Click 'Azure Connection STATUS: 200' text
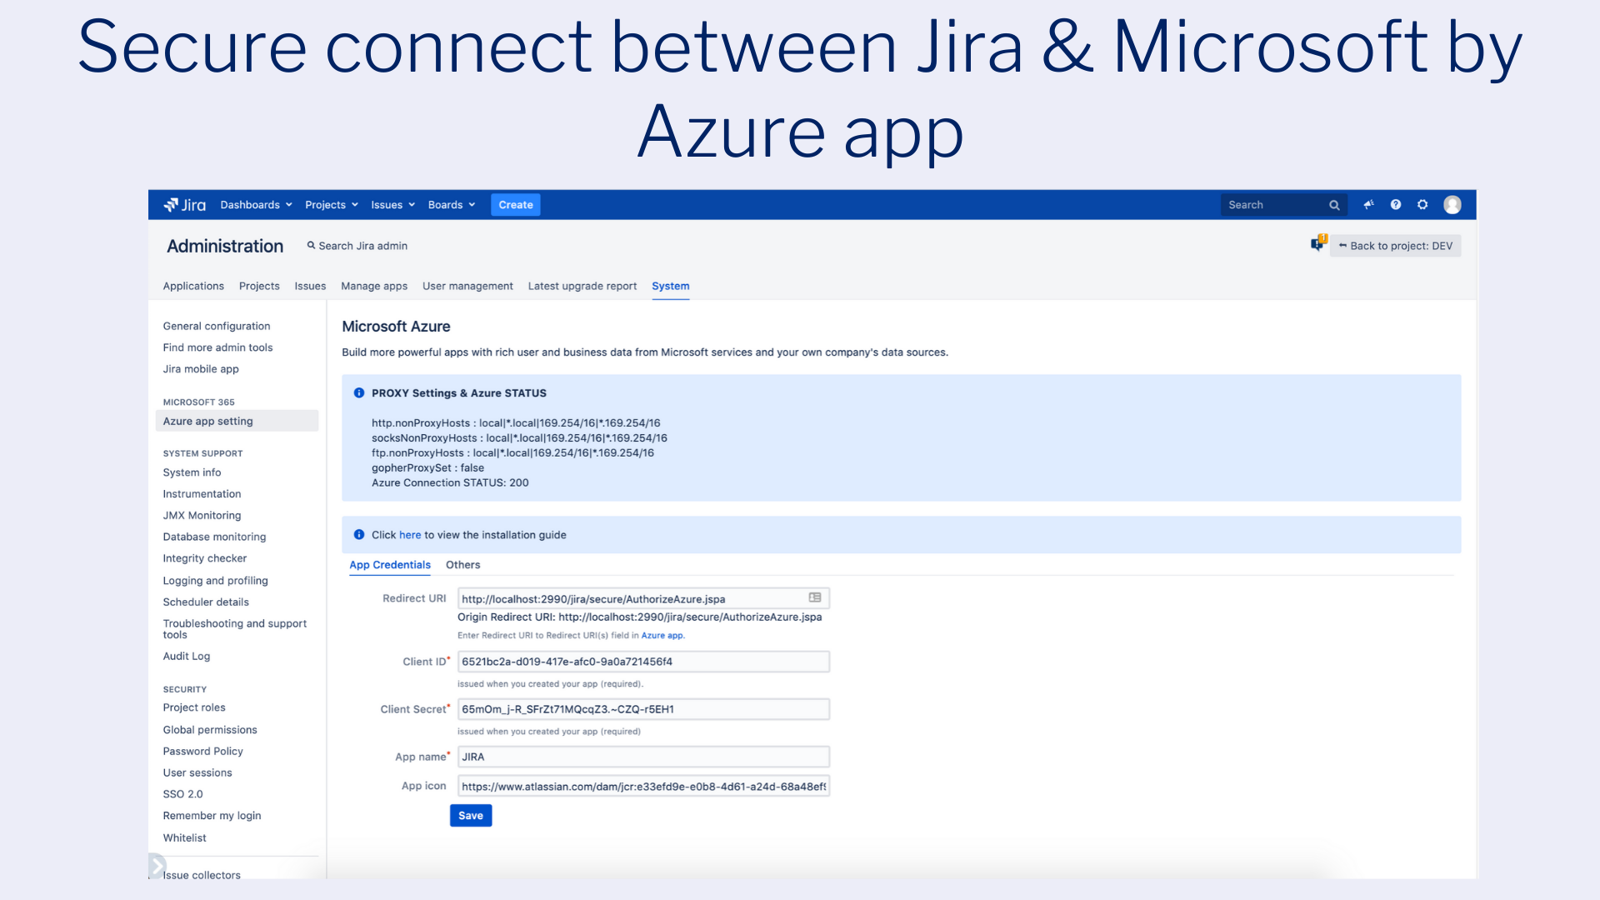Viewport: 1600px width, 900px height. point(450,483)
